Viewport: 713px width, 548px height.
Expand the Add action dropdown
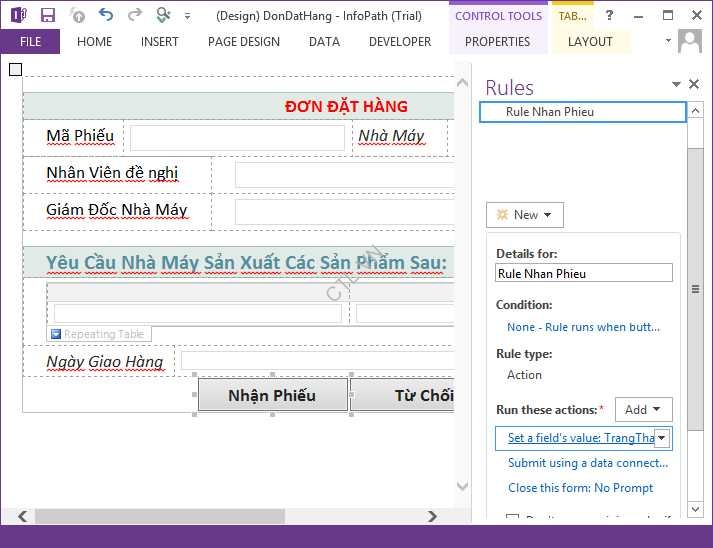643,409
